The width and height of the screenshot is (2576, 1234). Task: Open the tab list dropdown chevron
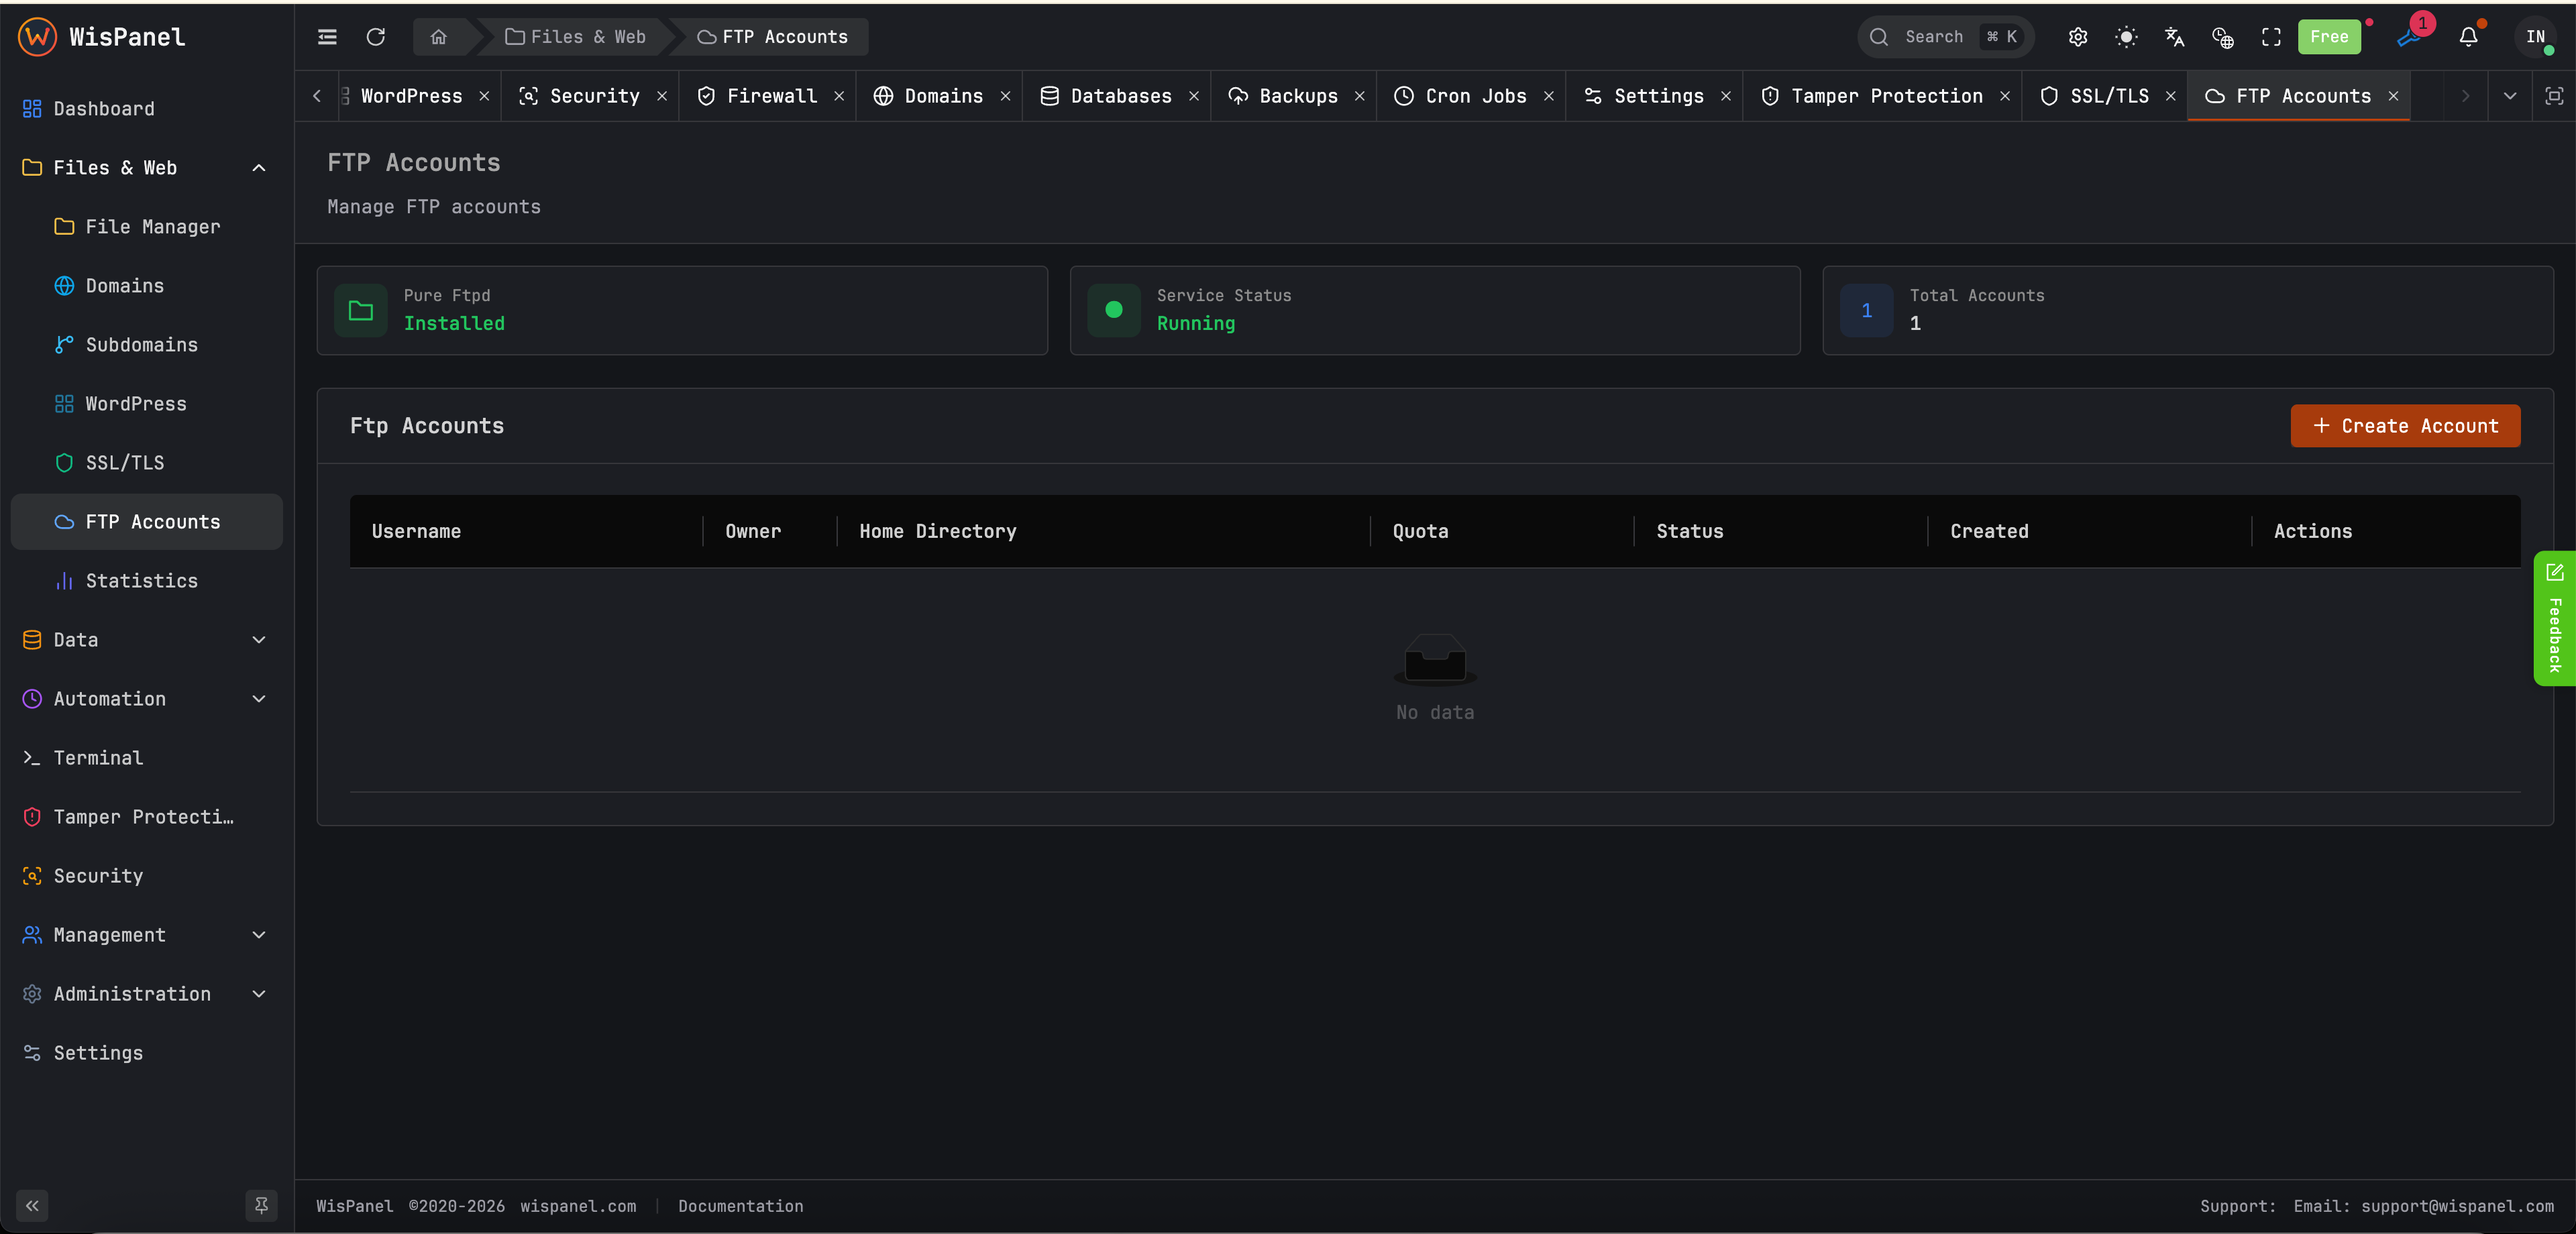click(x=2510, y=96)
